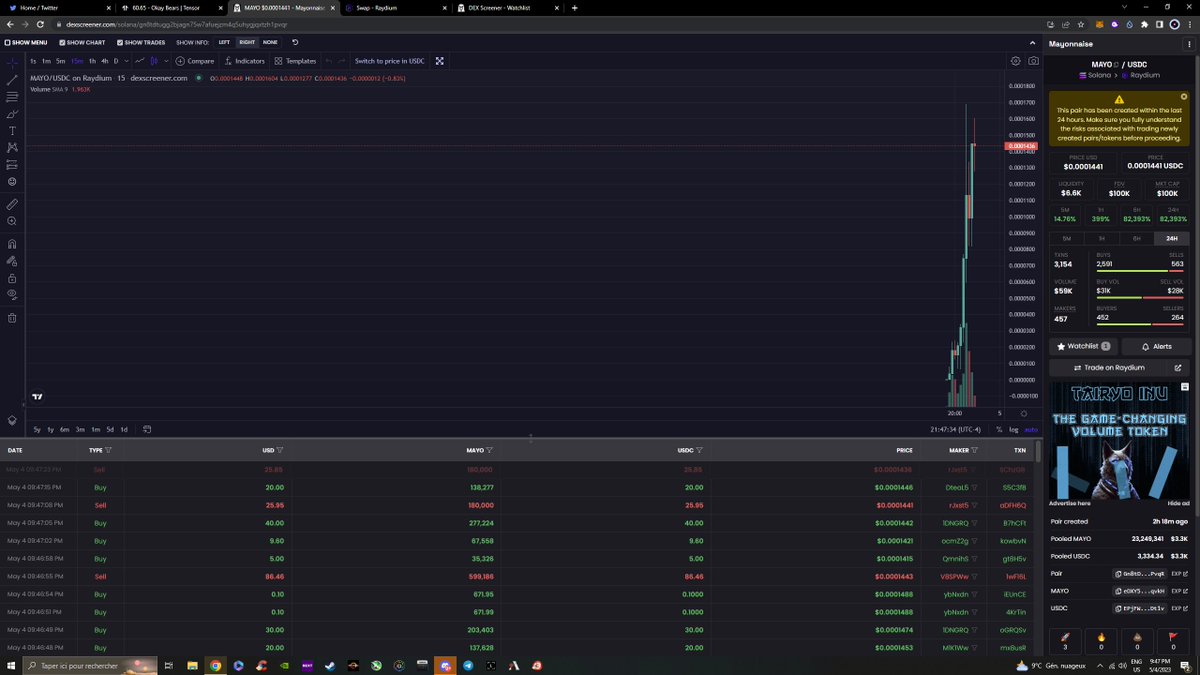Open chart settings gear icon
This screenshot has width=1200, height=675.
pos(1016,61)
